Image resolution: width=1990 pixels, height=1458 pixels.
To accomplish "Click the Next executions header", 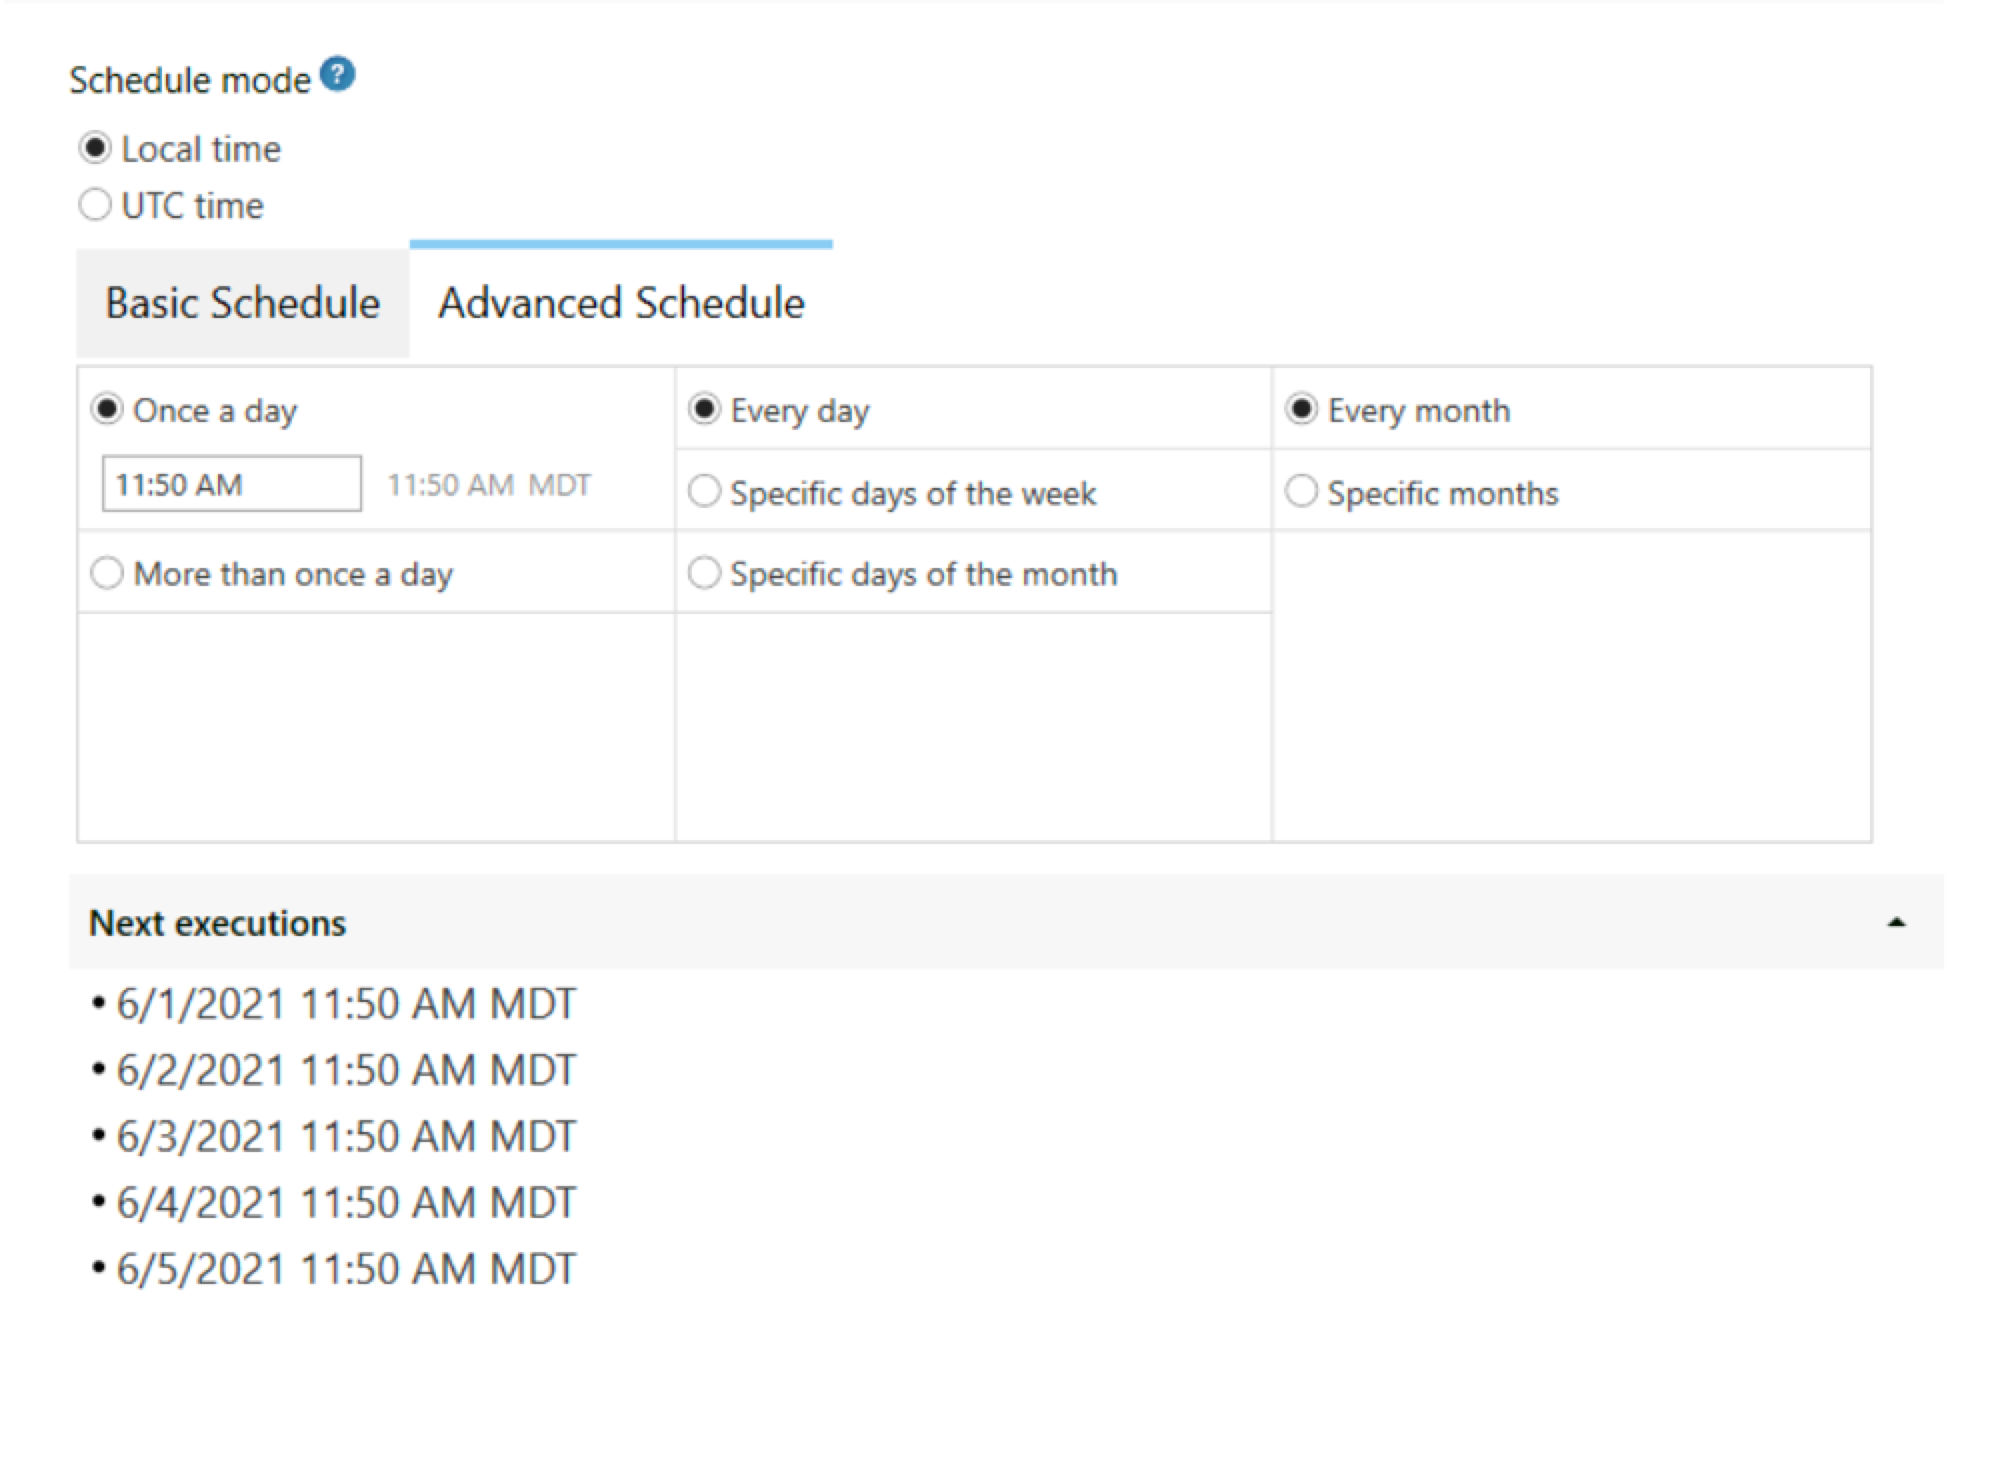I will [217, 923].
